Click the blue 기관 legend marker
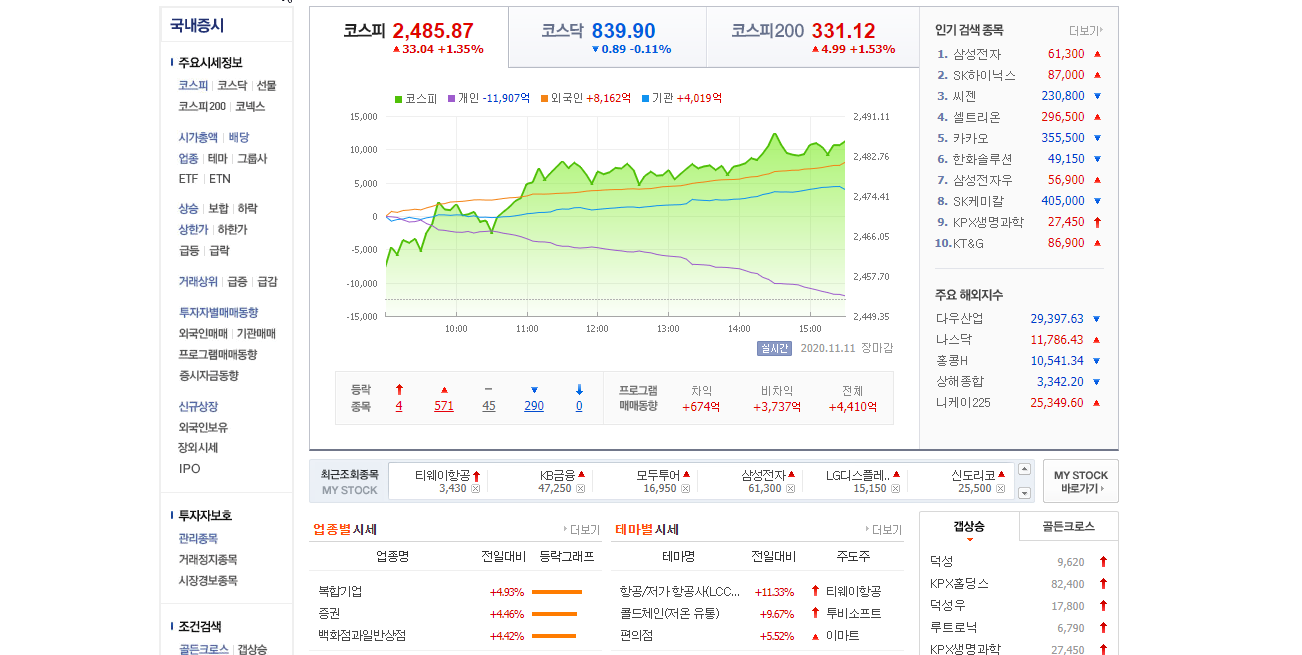The height and width of the screenshot is (655, 1302). tap(645, 98)
